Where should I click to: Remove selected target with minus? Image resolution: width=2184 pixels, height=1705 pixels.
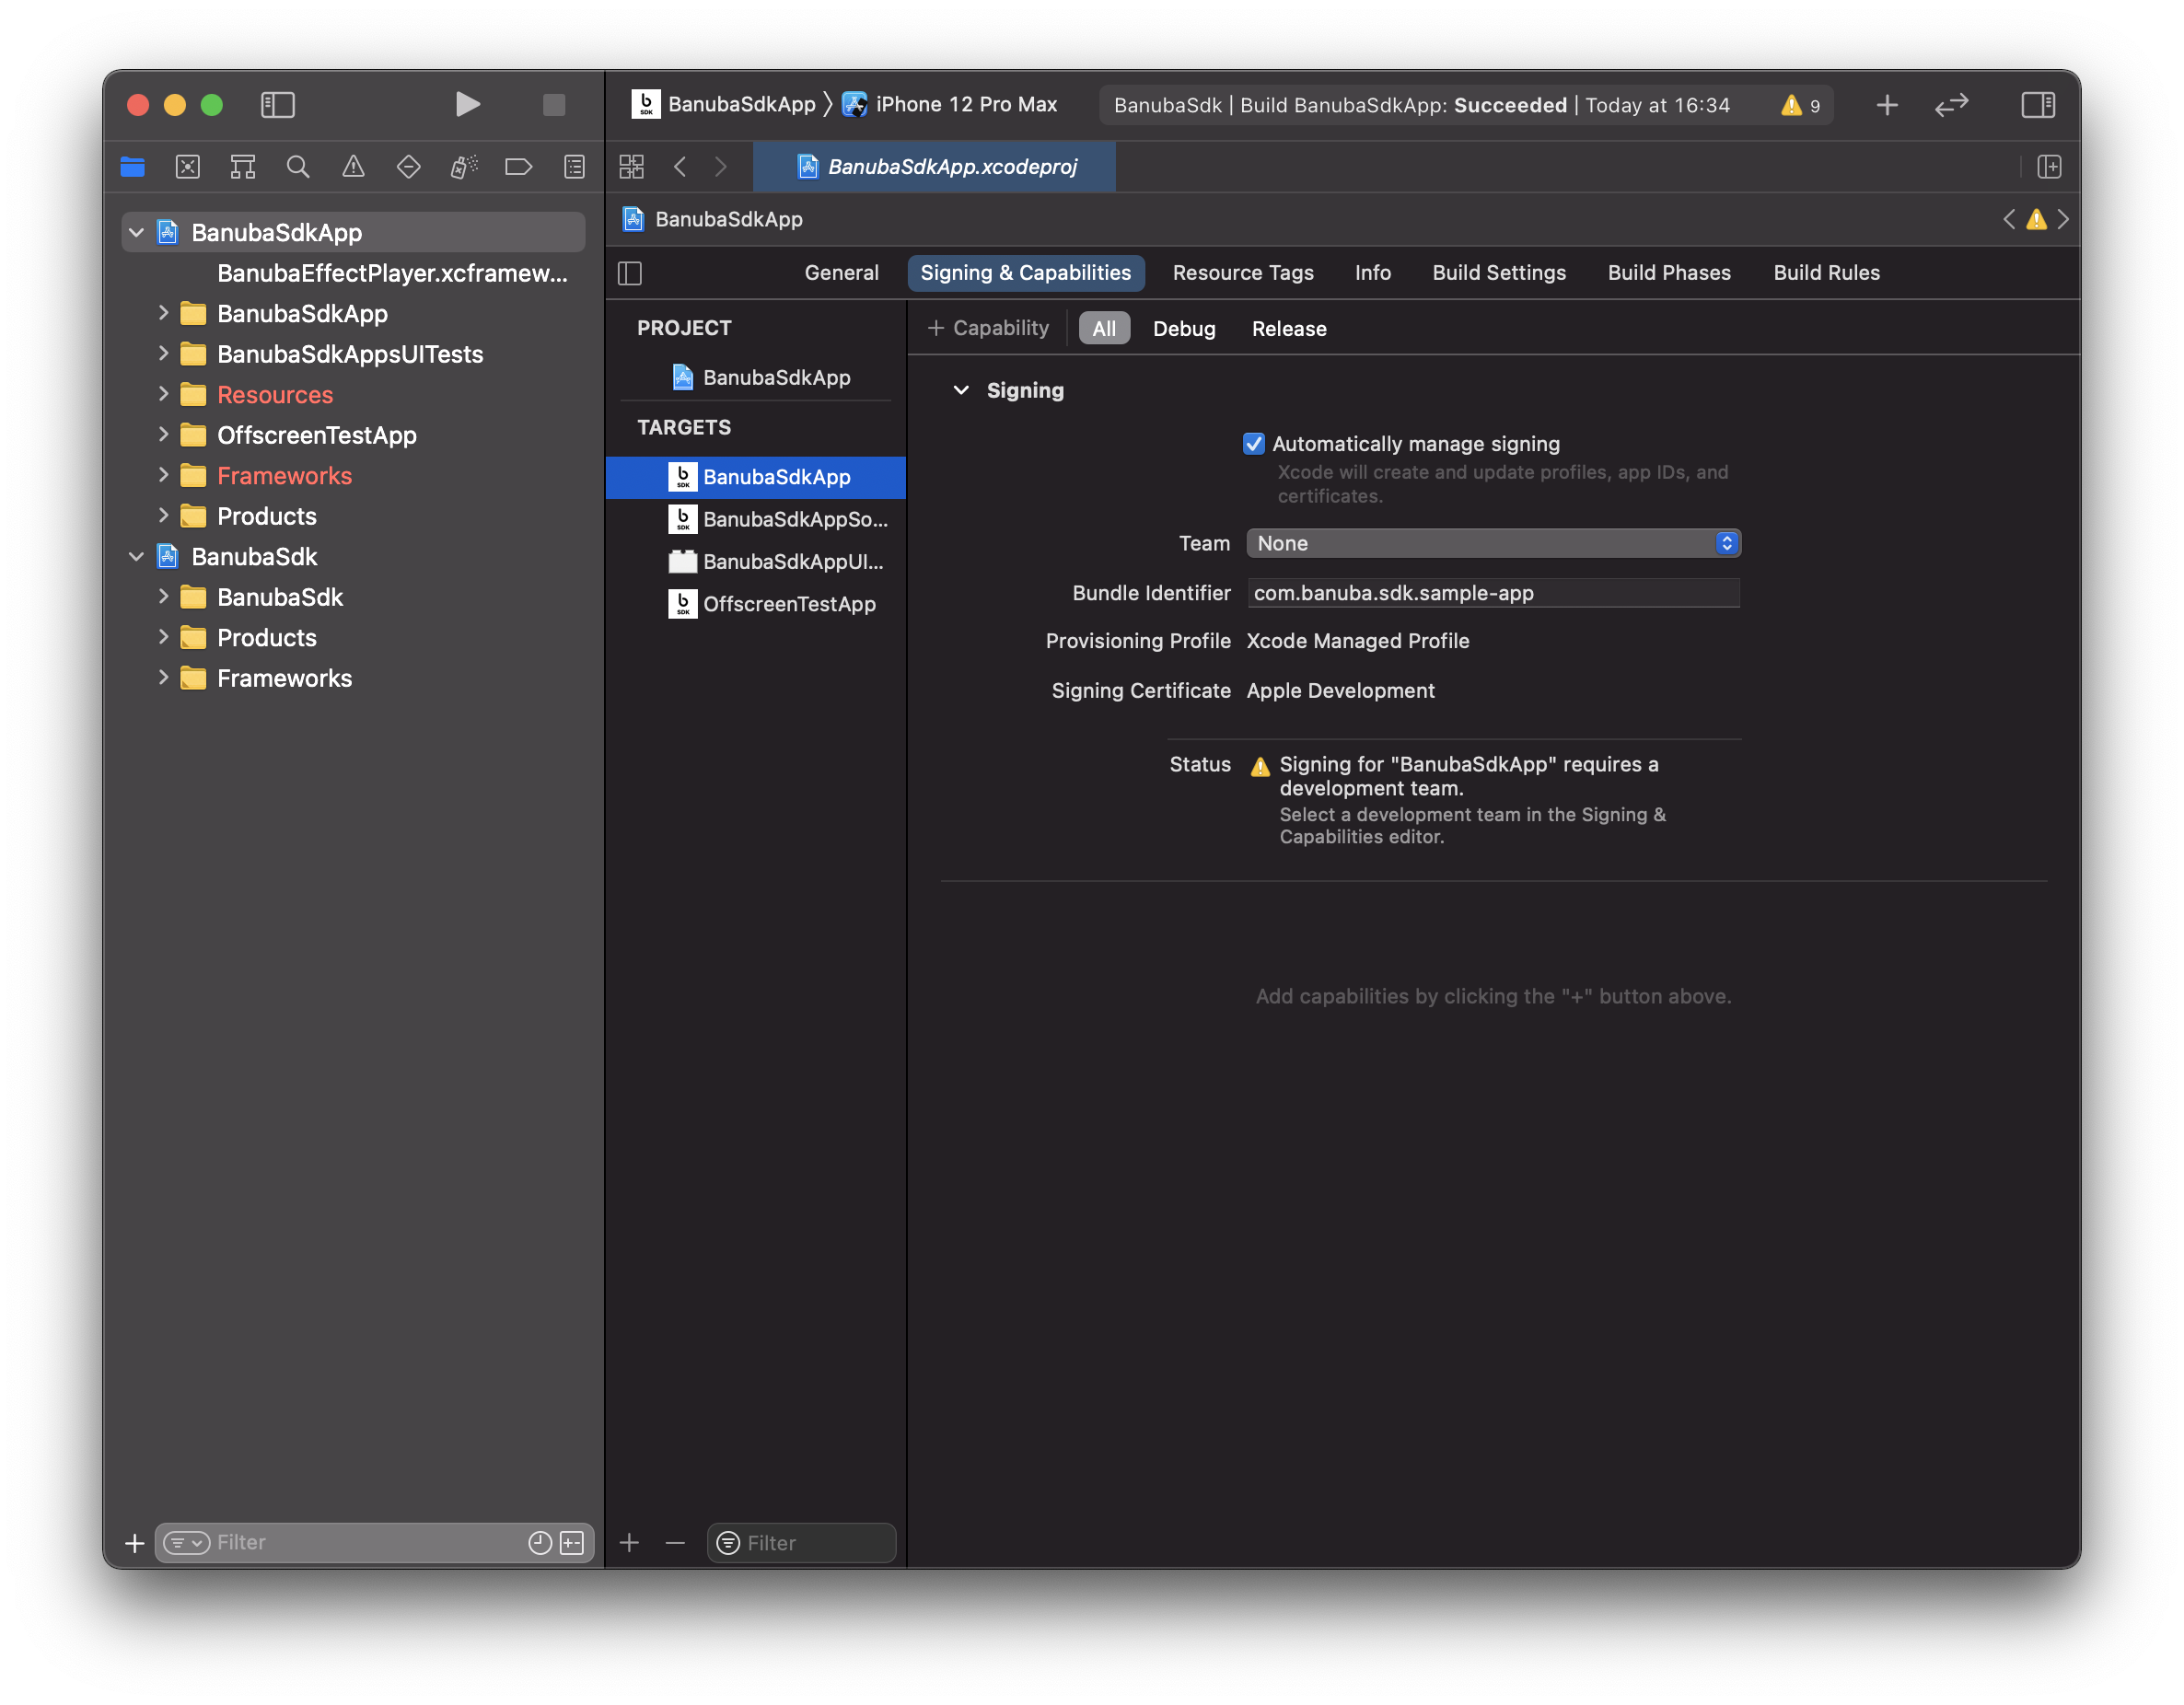click(x=675, y=1542)
